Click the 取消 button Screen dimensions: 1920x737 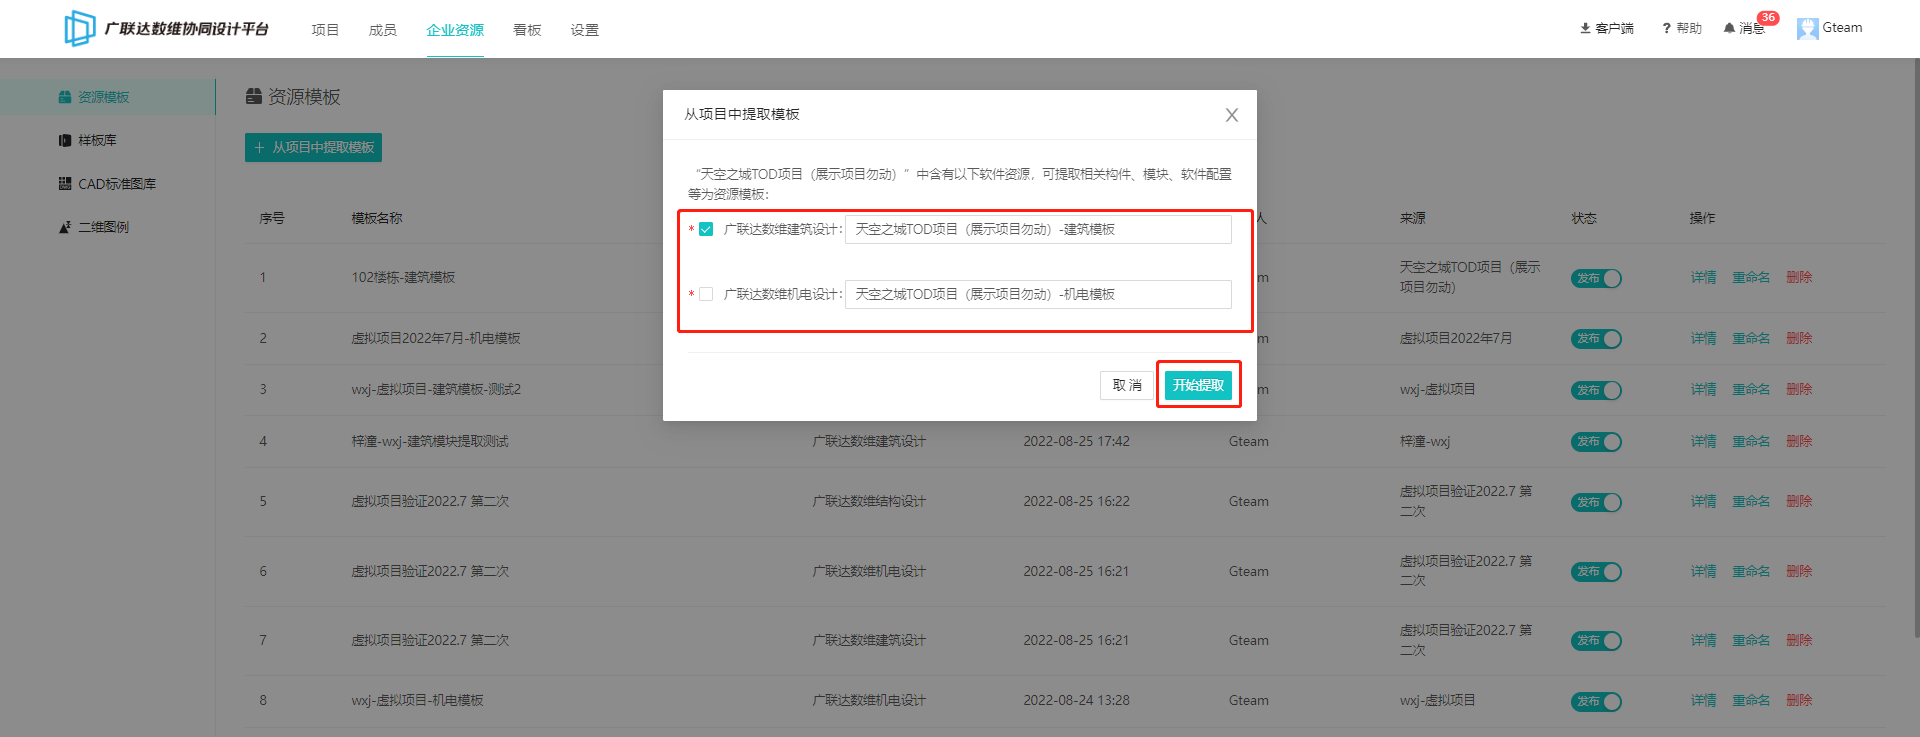pos(1127,385)
